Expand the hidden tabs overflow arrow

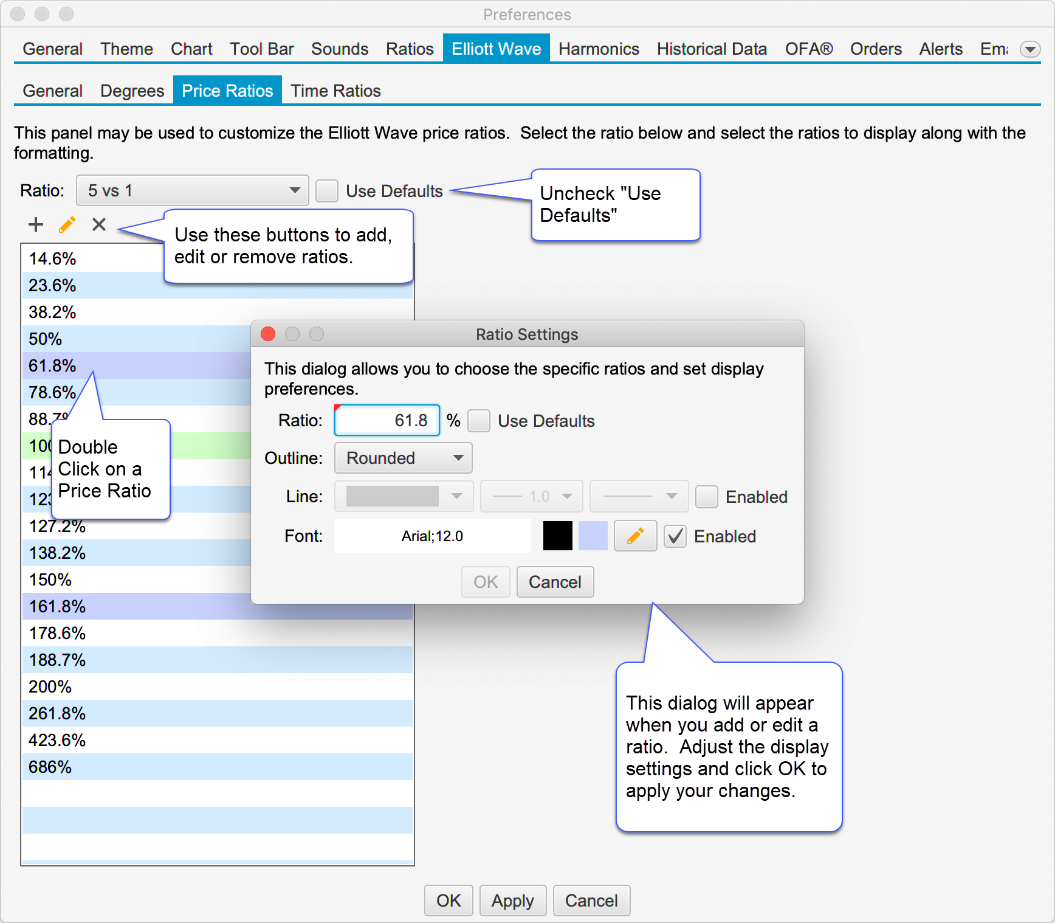tap(1029, 49)
